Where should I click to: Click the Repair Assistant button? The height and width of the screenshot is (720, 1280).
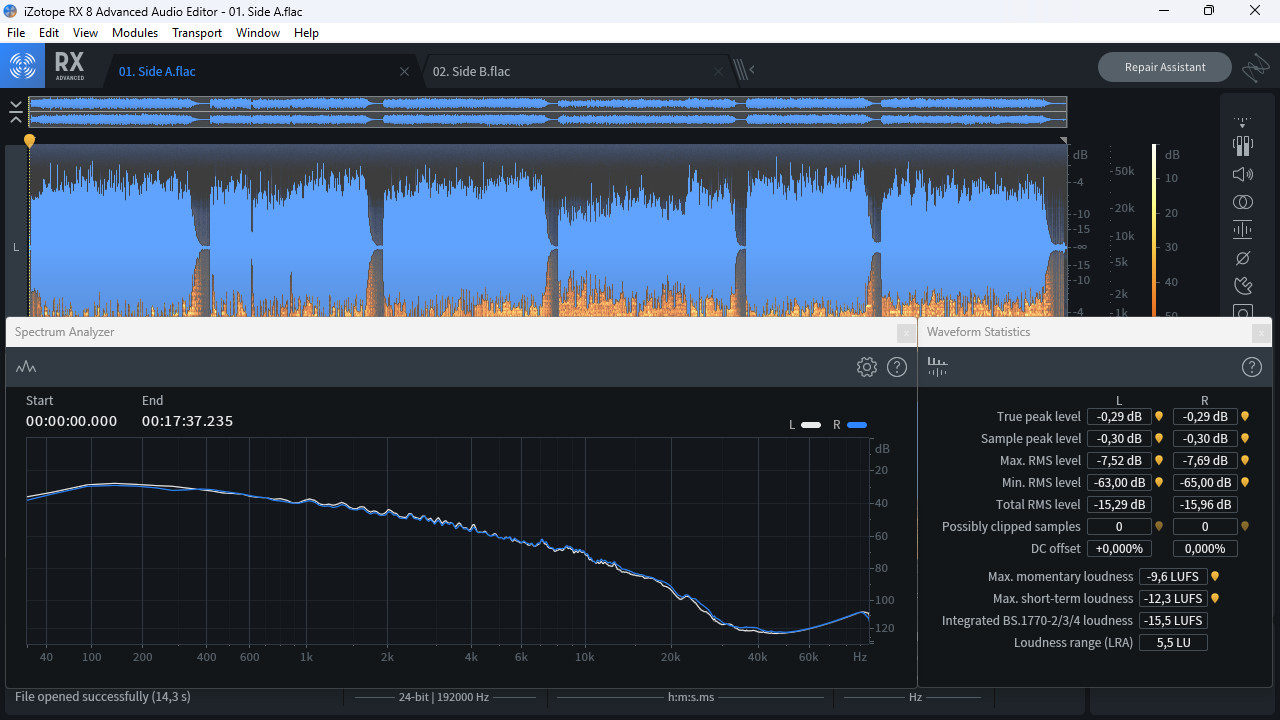coord(1164,67)
